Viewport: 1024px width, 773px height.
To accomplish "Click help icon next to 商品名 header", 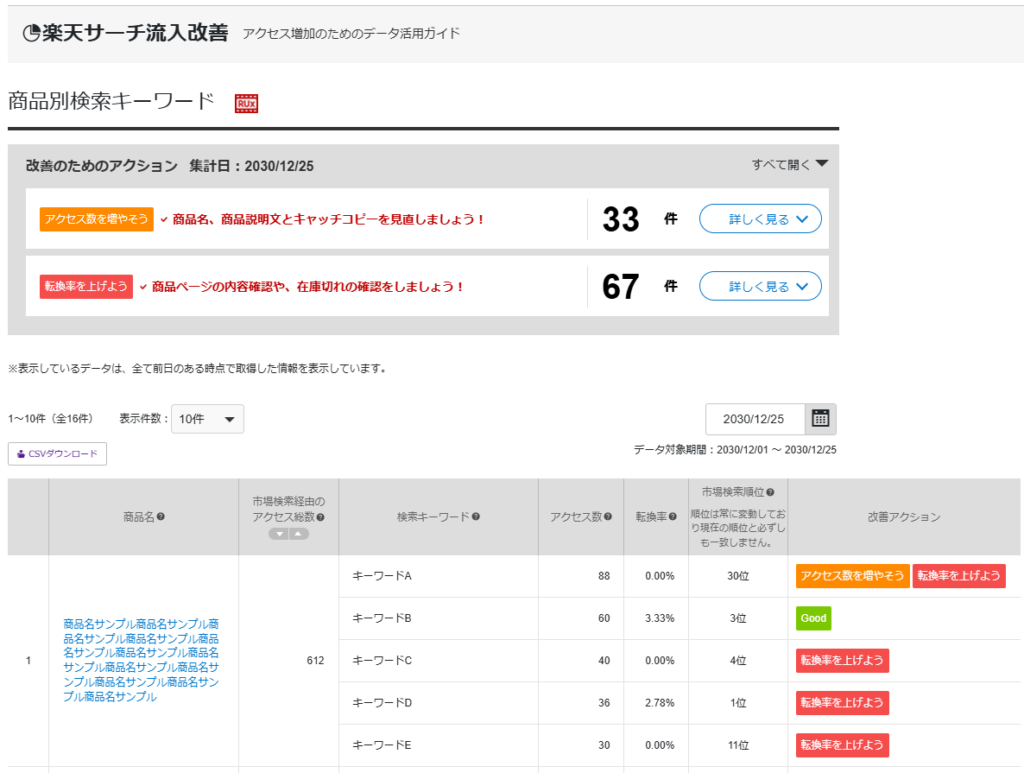I will coord(161,517).
